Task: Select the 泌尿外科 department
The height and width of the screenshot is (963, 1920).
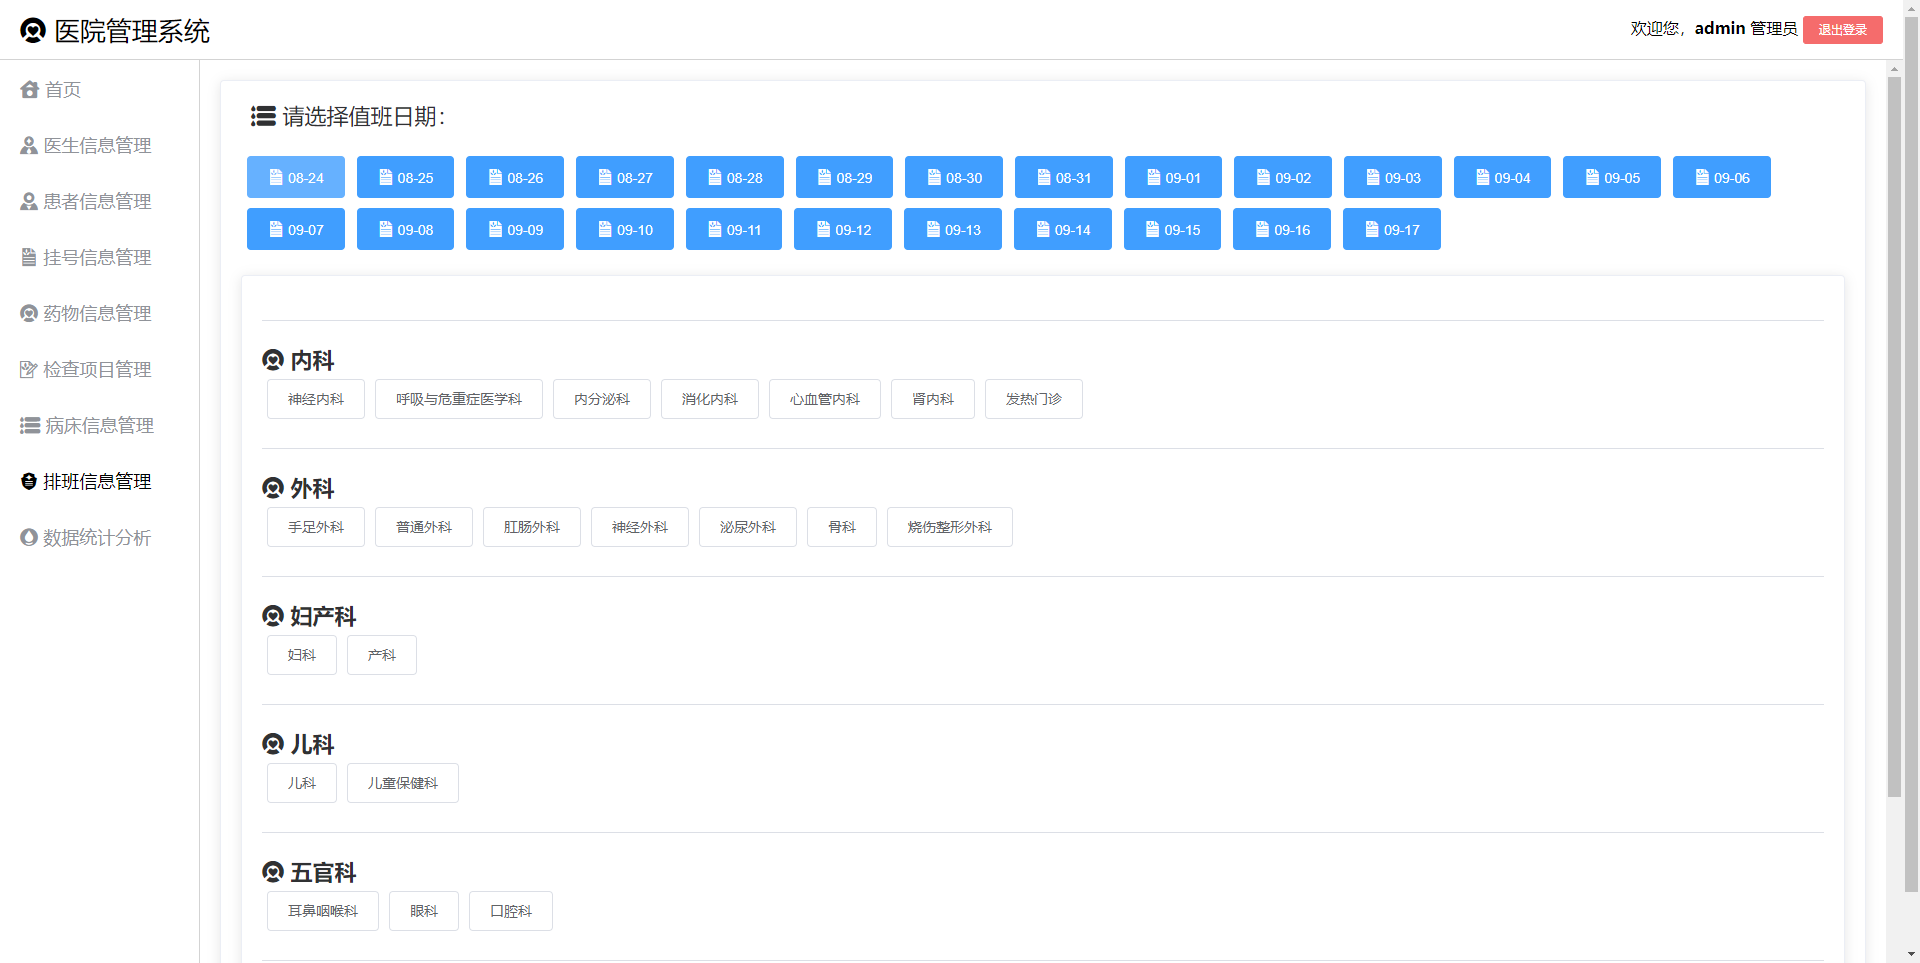Action: [x=748, y=527]
